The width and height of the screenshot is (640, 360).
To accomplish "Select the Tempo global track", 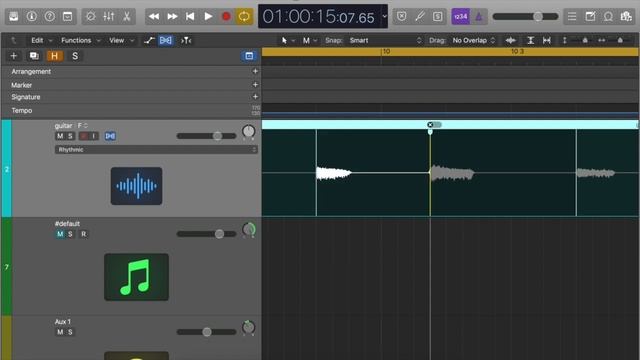I will pos(131,111).
